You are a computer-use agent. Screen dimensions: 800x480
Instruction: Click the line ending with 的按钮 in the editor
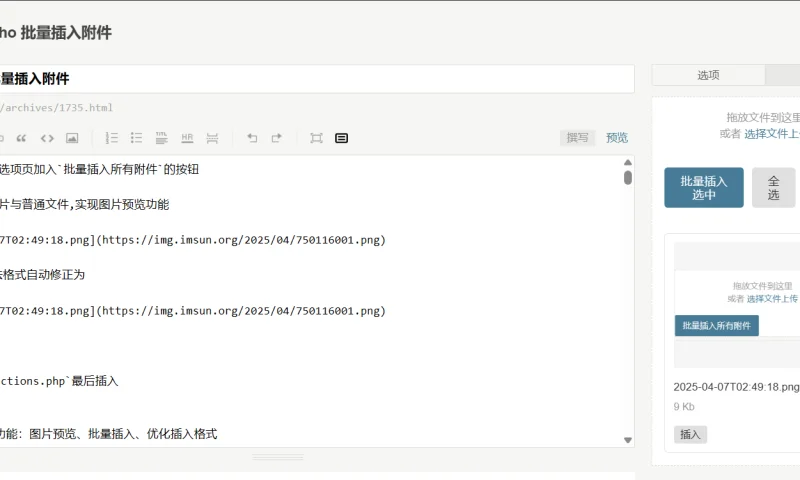tap(99, 169)
